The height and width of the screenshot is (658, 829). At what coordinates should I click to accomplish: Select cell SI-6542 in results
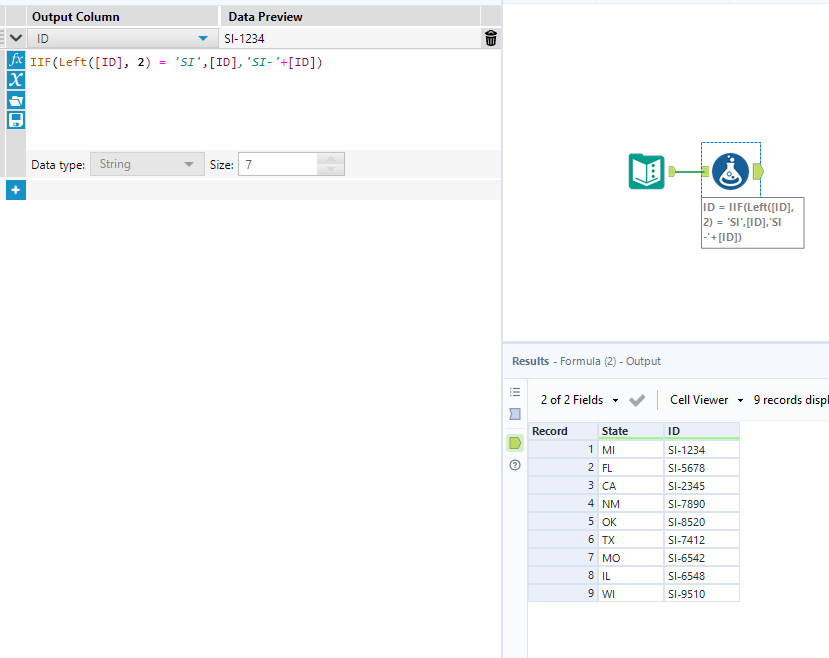coord(701,558)
